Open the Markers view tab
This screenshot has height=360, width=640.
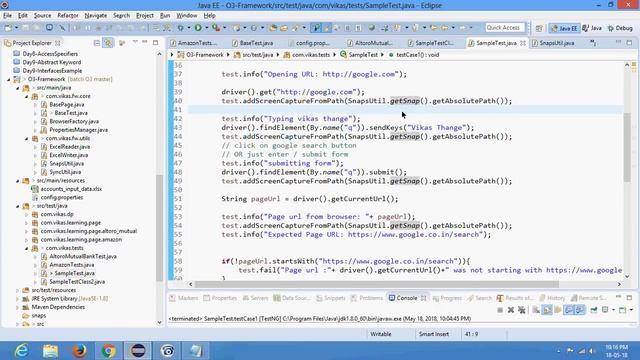(x=184, y=298)
